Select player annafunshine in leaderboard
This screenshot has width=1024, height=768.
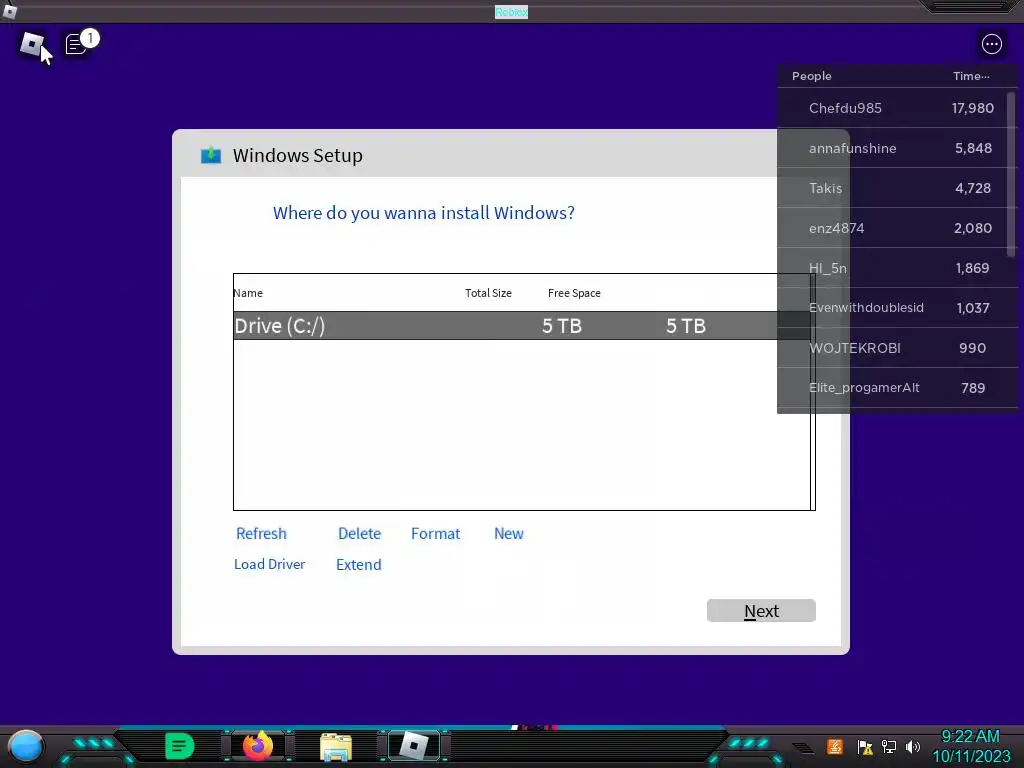[897, 148]
